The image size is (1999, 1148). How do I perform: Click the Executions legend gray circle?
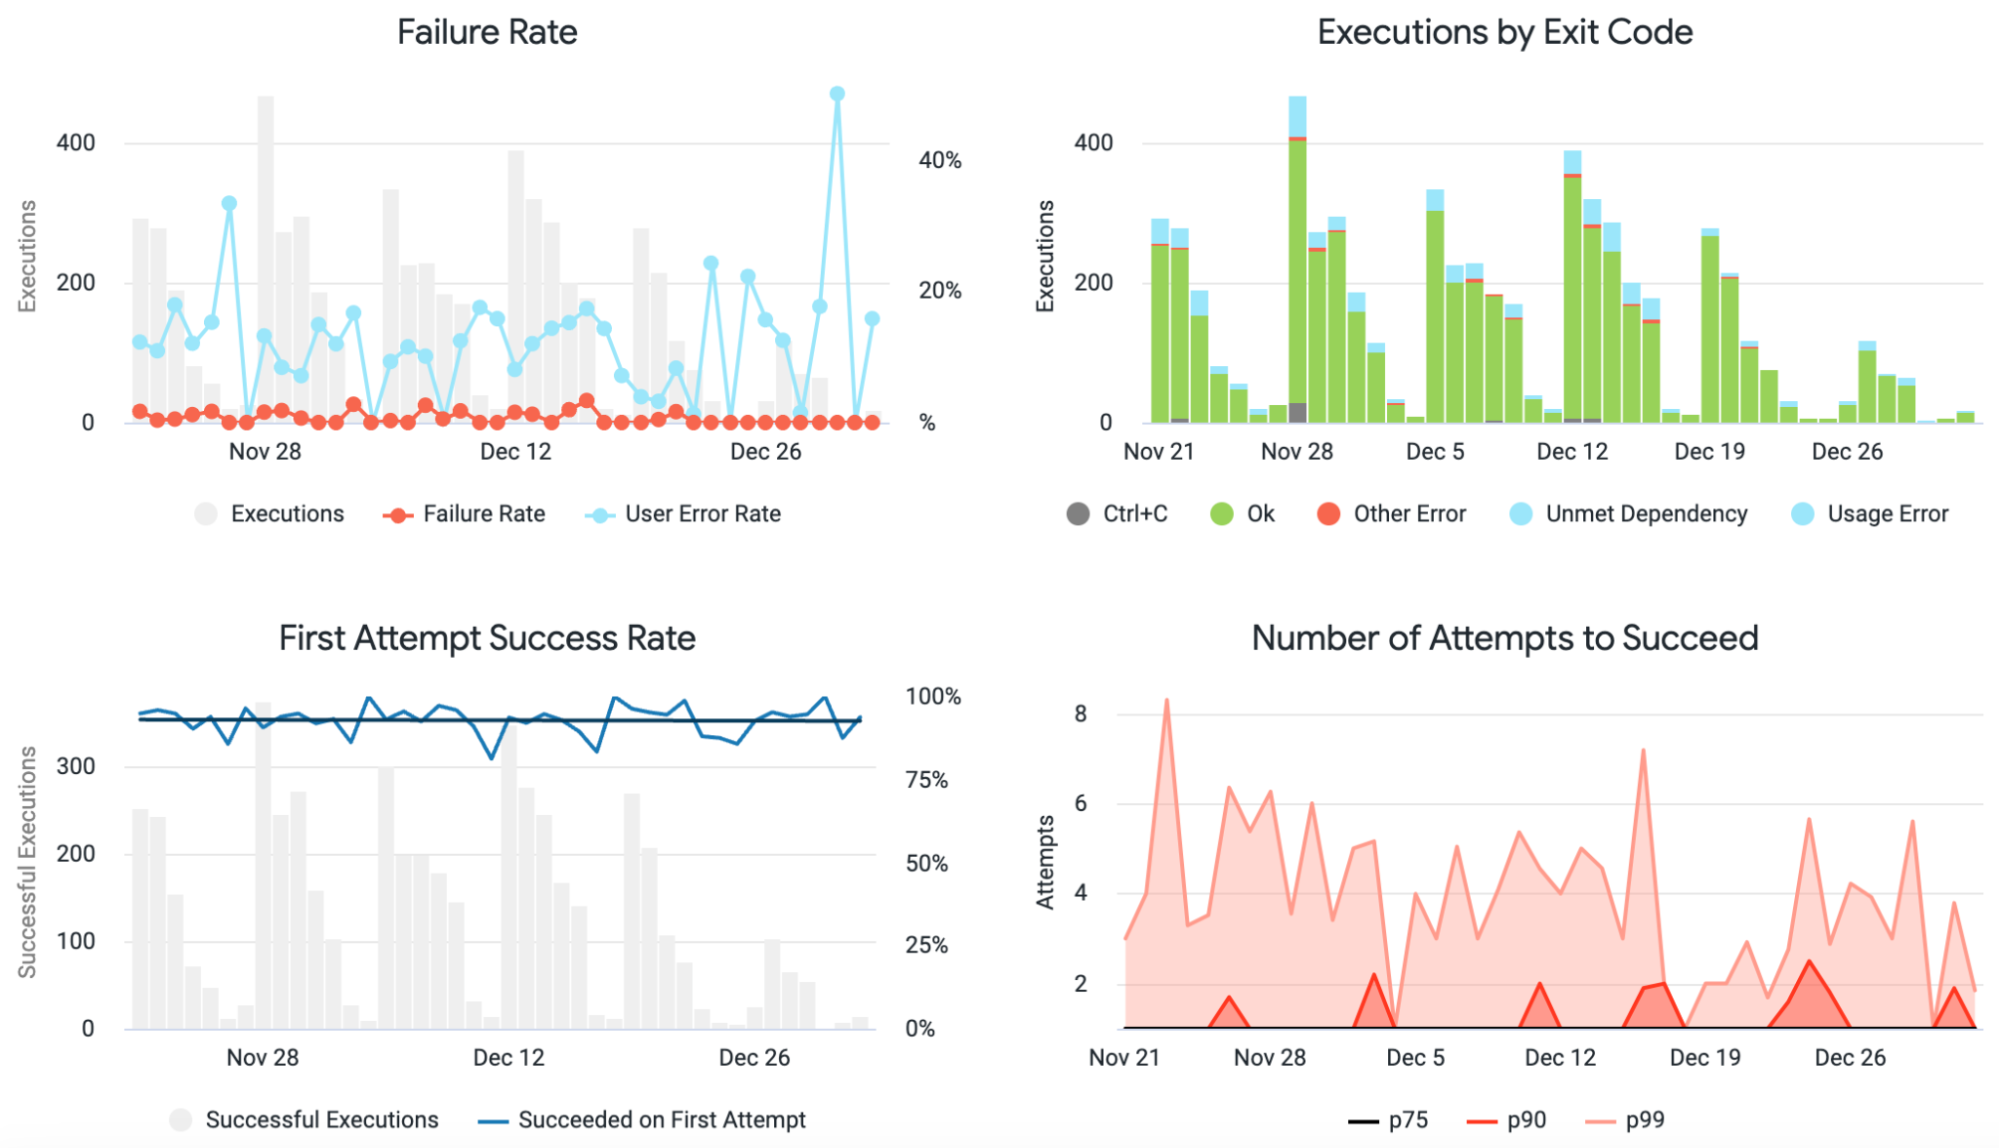click(x=206, y=514)
